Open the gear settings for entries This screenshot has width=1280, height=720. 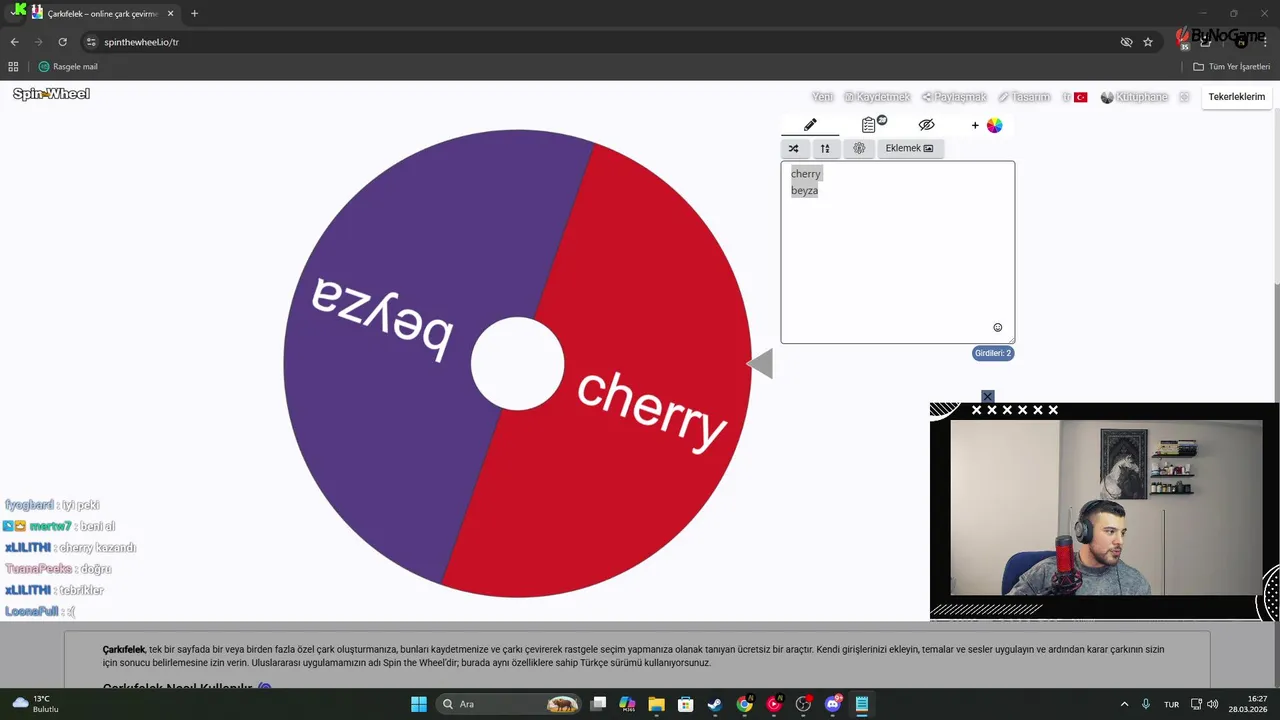(x=859, y=148)
